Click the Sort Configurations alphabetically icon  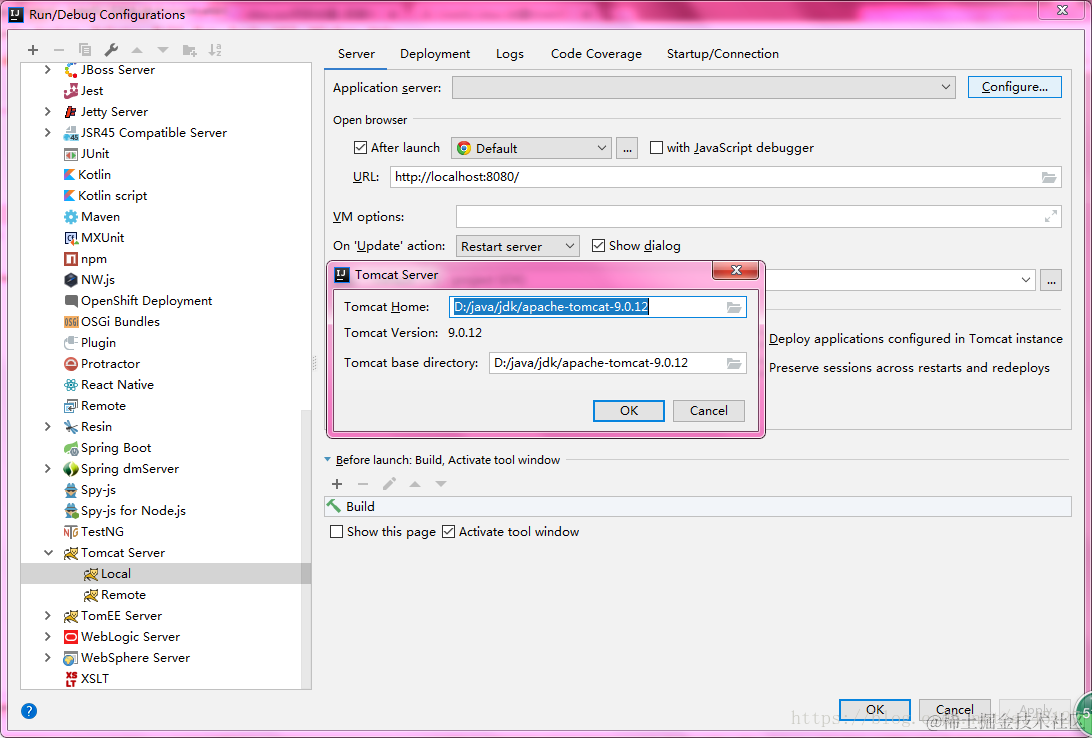215,50
